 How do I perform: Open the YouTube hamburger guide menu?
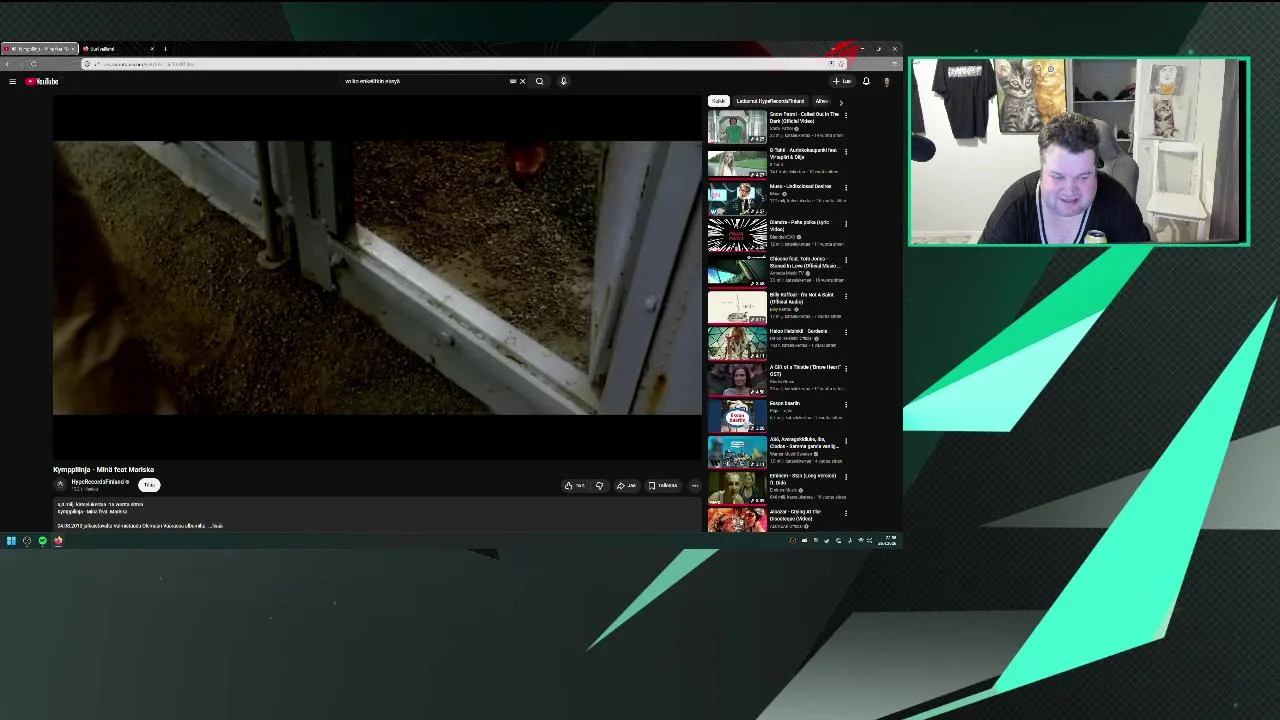pos(12,81)
